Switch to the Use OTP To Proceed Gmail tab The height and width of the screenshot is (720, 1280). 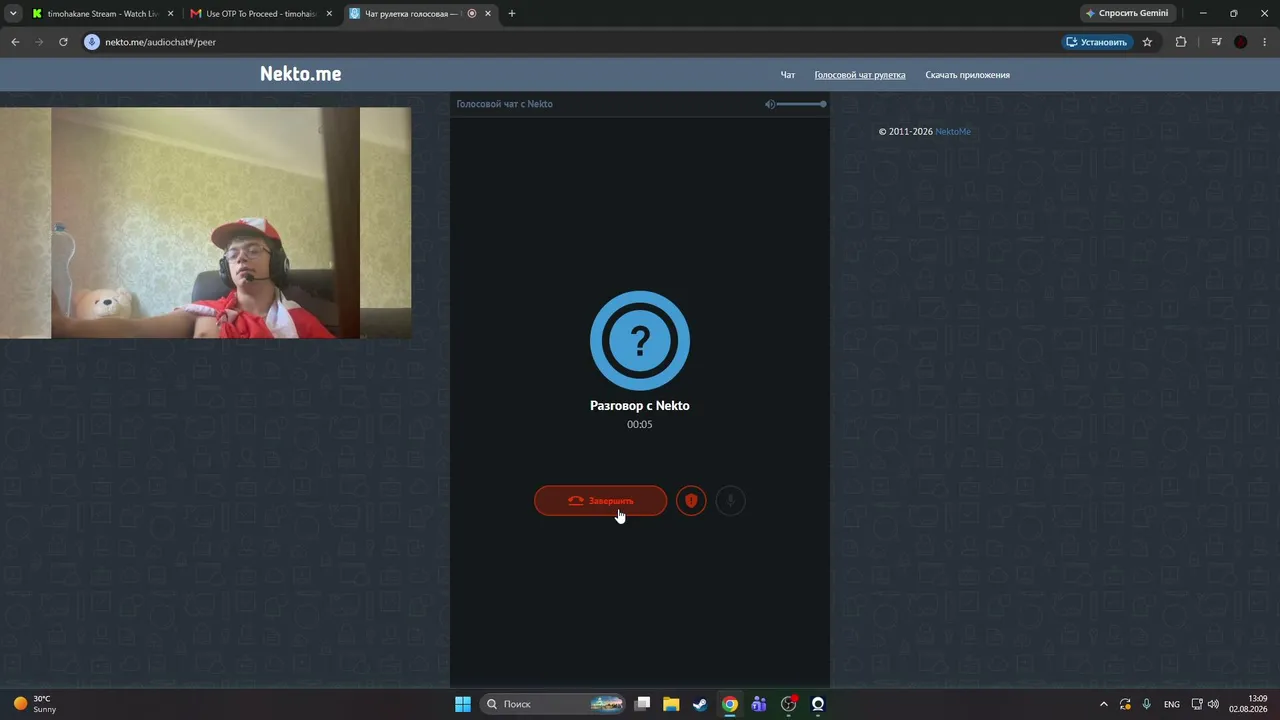click(262, 14)
